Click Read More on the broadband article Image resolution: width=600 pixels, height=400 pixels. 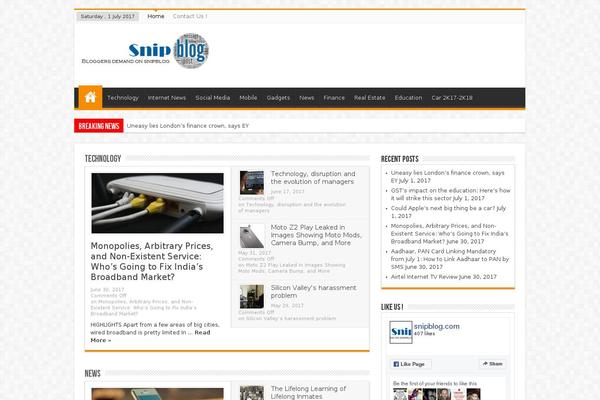[x=150, y=336]
